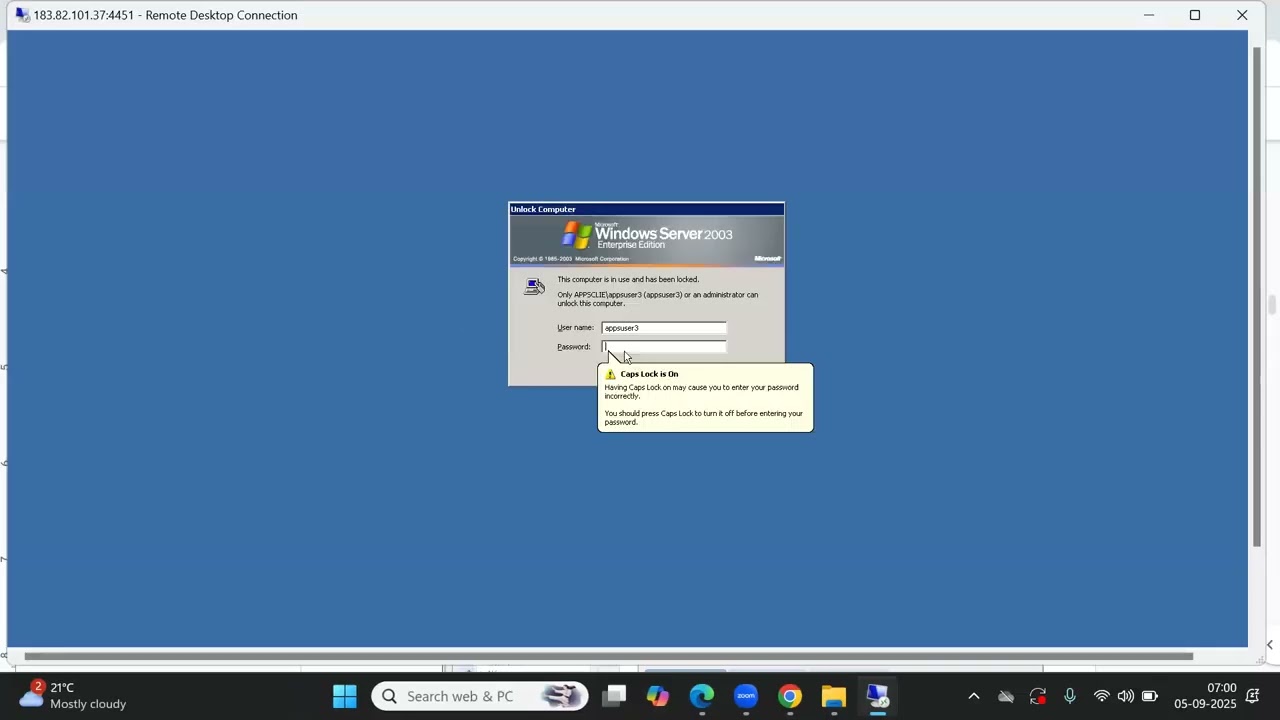Click the Caps Lock is On balloon text
Viewport: 1280px width, 720px height.
649,374
